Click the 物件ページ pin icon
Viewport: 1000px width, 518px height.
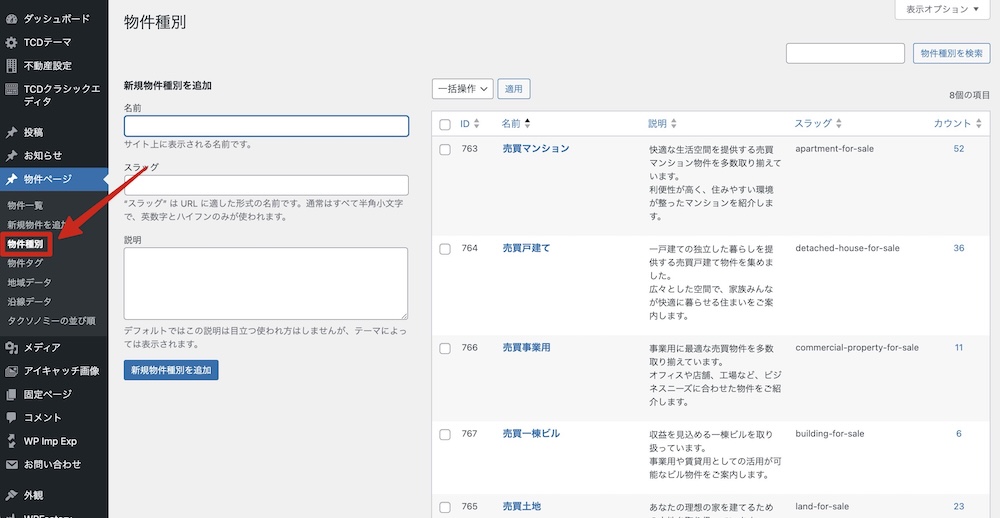click(x=11, y=179)
